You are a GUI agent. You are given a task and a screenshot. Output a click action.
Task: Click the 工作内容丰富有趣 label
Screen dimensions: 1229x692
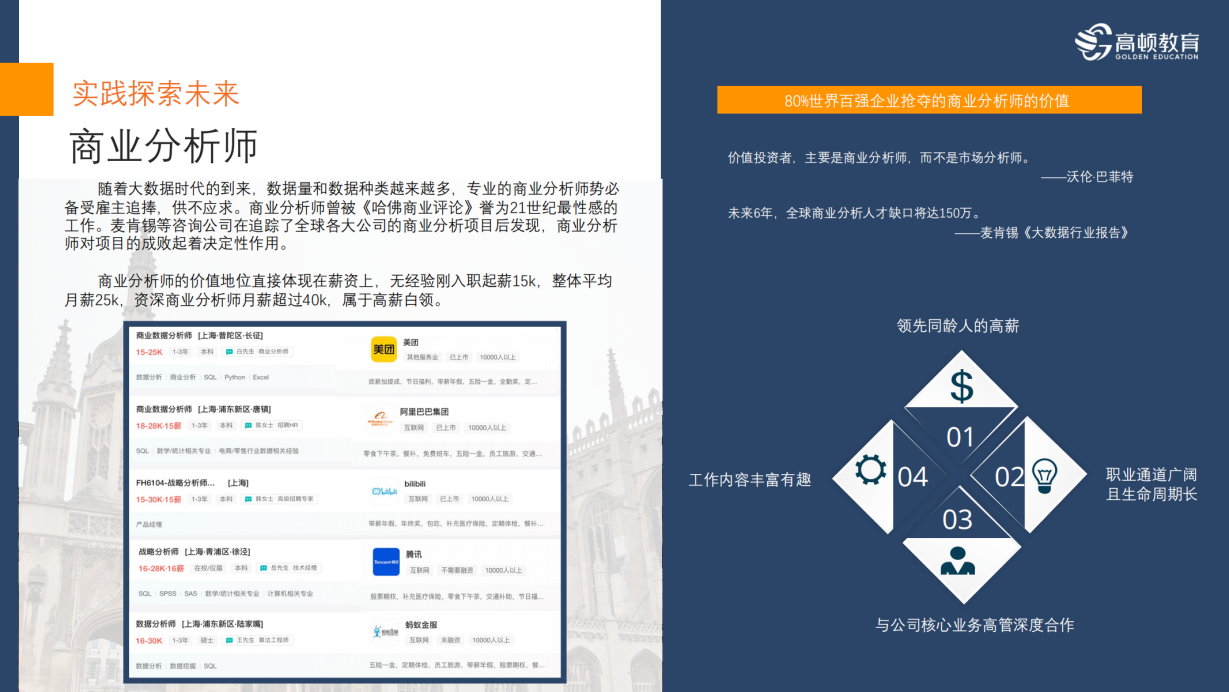pos(750,480)
